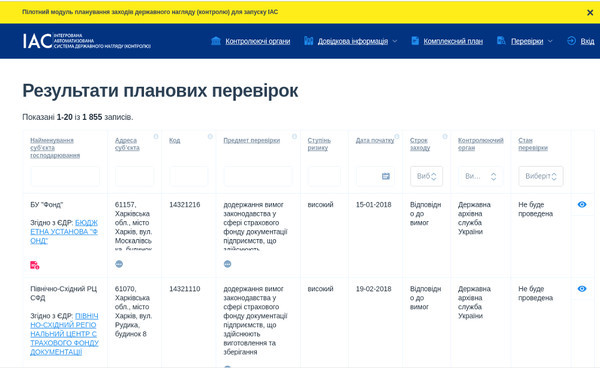Select code cell 14321216

click(184, 205)
